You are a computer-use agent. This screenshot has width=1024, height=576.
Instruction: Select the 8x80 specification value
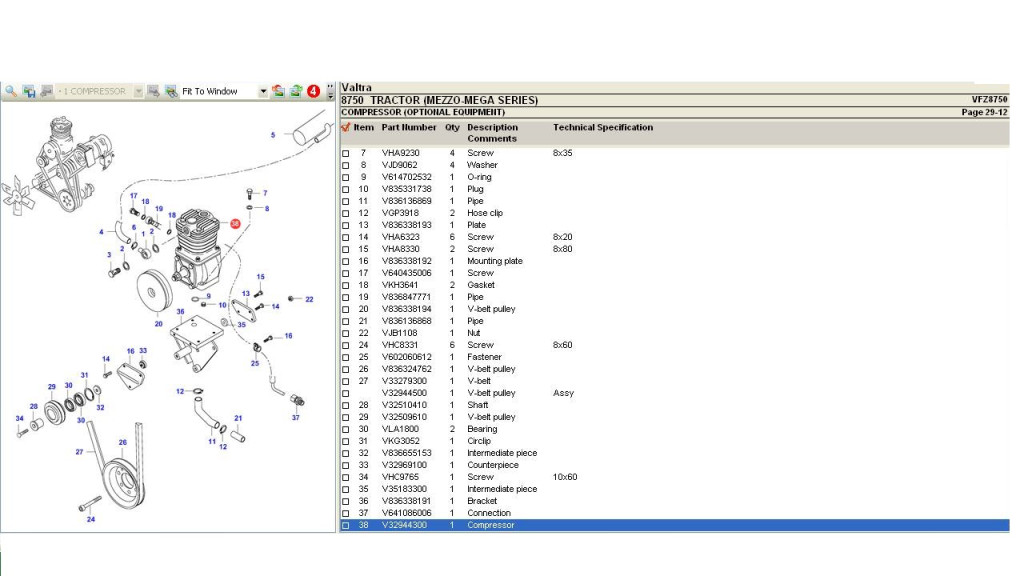pos(562,249)
